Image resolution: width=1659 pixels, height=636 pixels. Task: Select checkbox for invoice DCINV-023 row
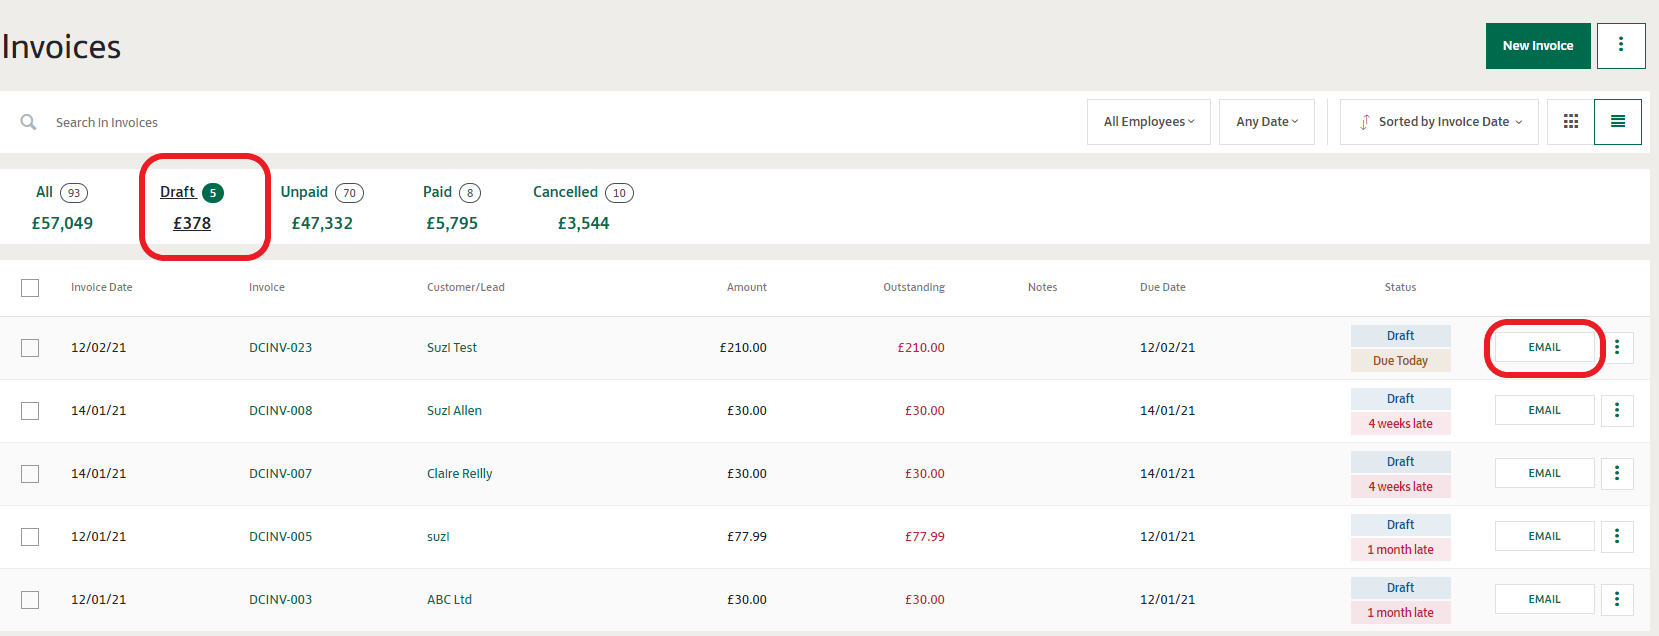click(30, 348)
